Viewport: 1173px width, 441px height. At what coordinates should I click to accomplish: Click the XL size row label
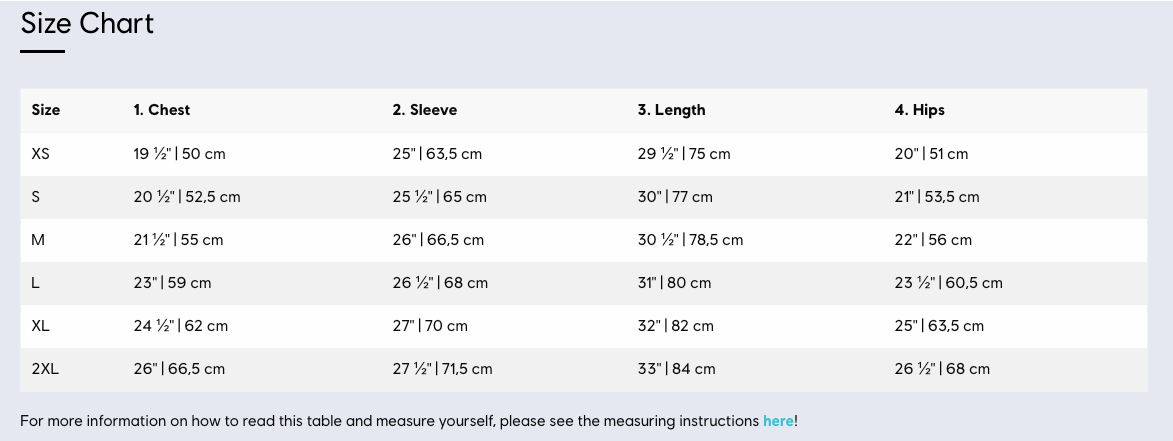click(40, 326)
